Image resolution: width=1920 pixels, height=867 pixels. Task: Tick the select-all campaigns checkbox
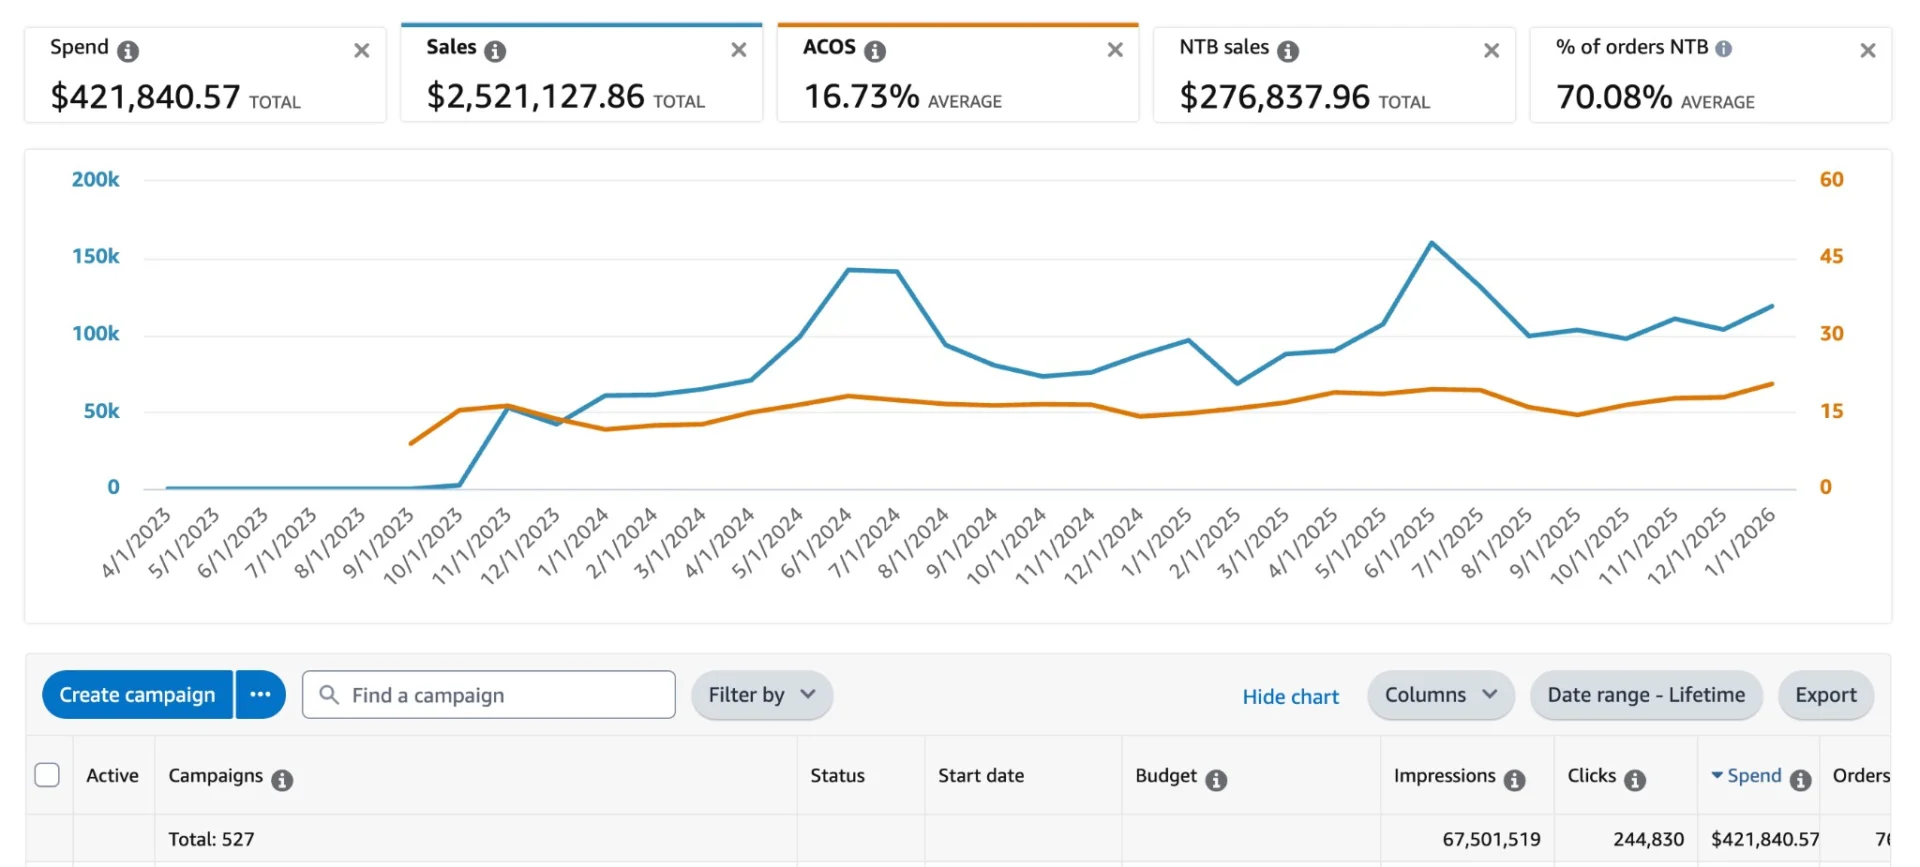pos(47,775)
